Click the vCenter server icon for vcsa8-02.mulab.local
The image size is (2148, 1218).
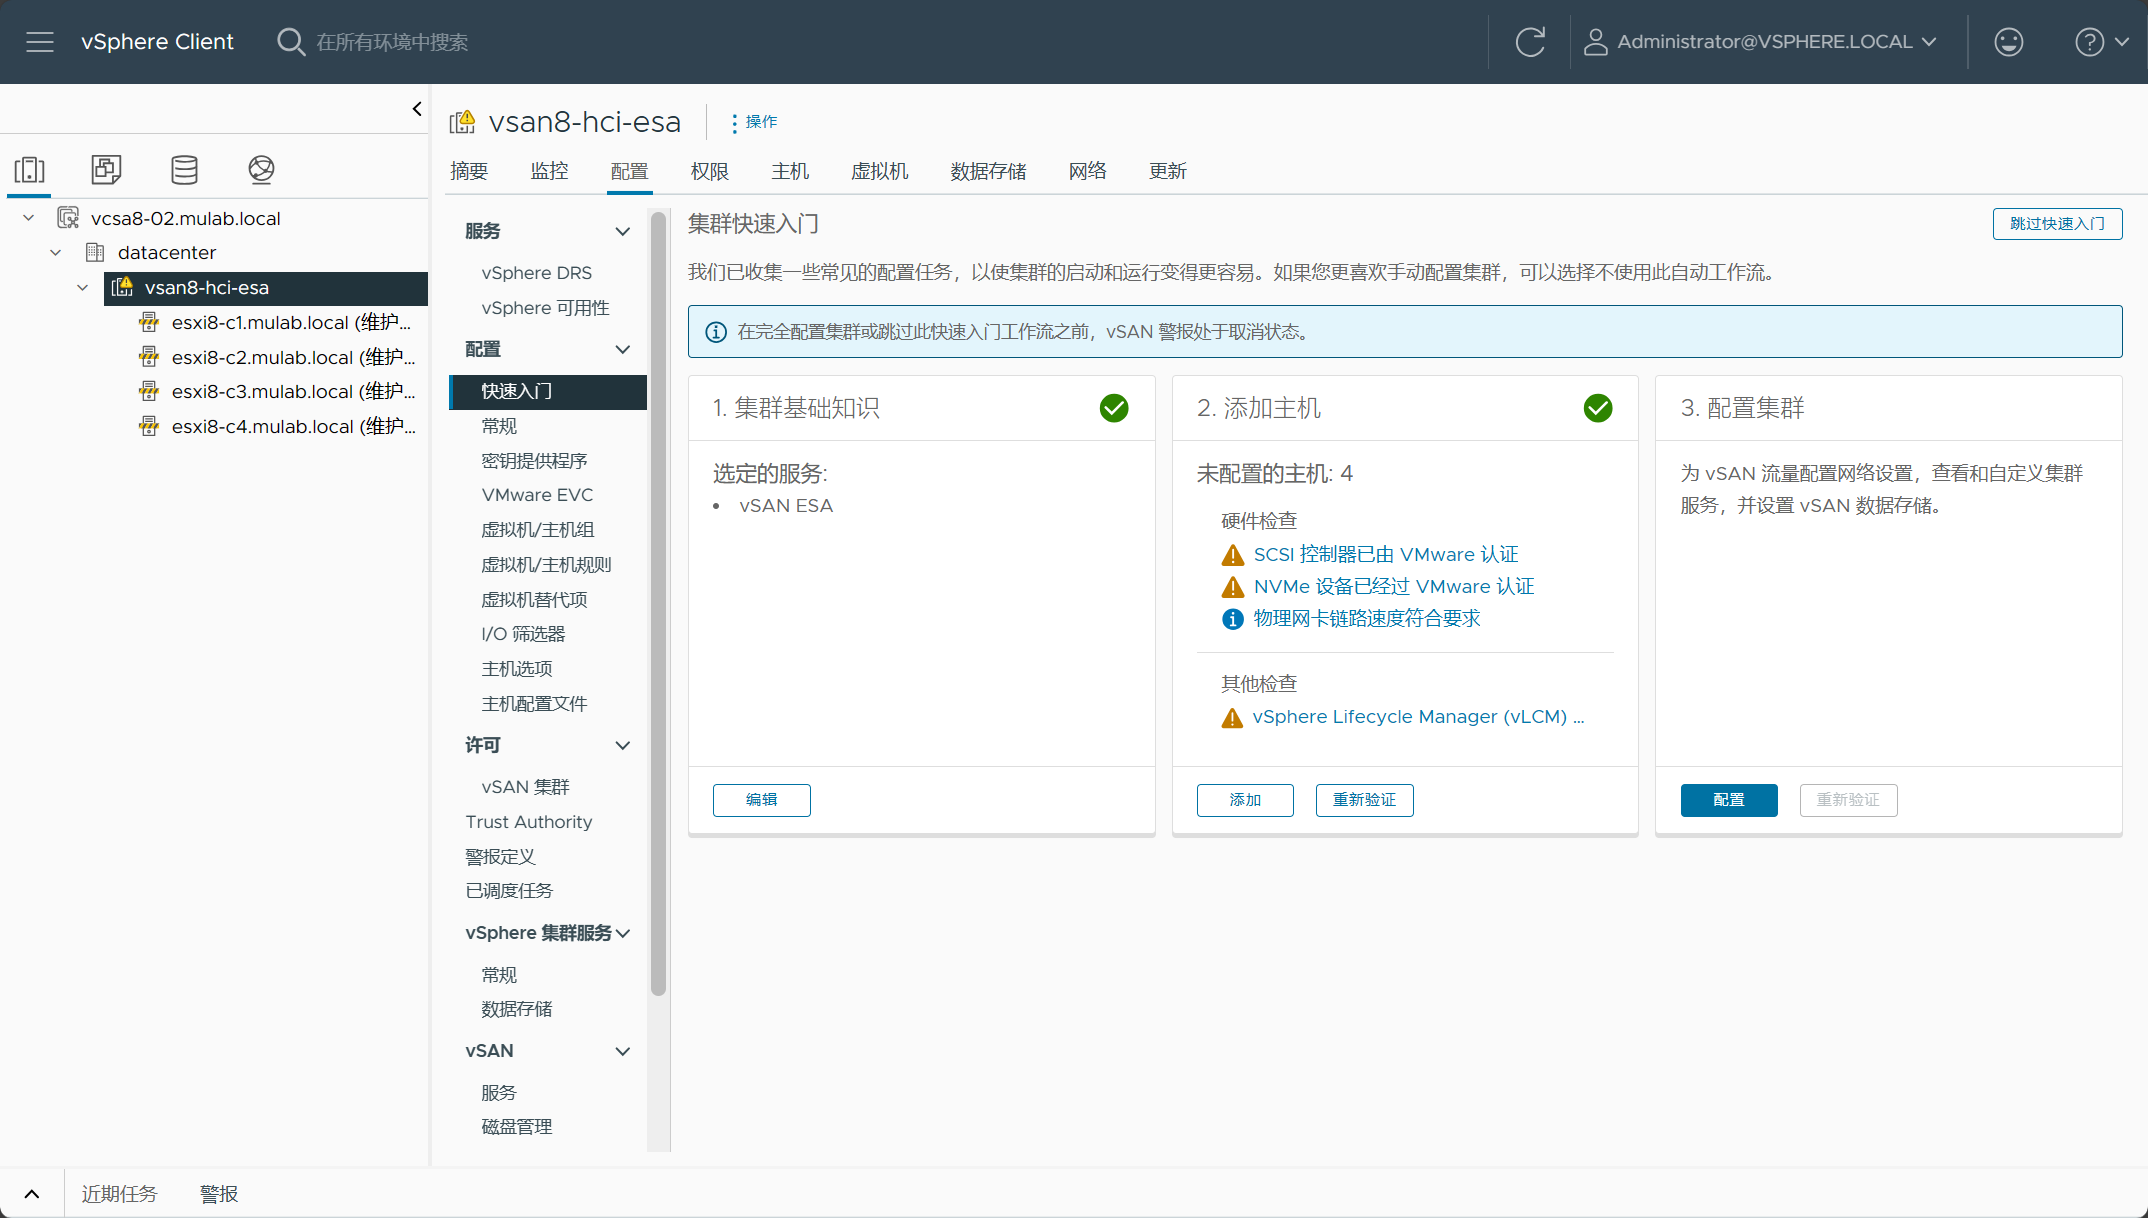click(x=68, y=218)
